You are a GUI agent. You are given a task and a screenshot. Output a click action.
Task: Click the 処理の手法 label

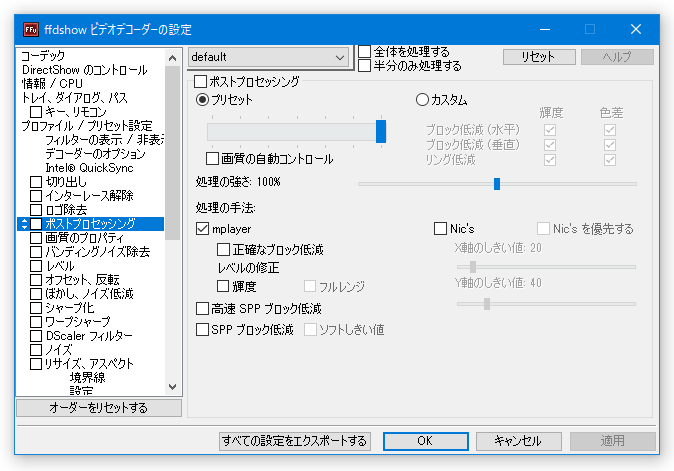pos(226,208)
